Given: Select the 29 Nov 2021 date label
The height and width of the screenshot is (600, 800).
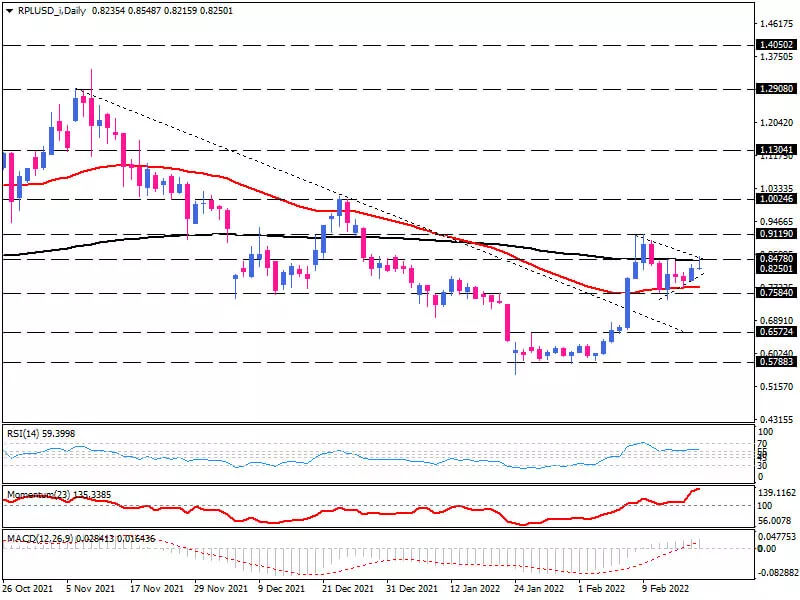Looking at the screenshot, I should pos(222,589).
